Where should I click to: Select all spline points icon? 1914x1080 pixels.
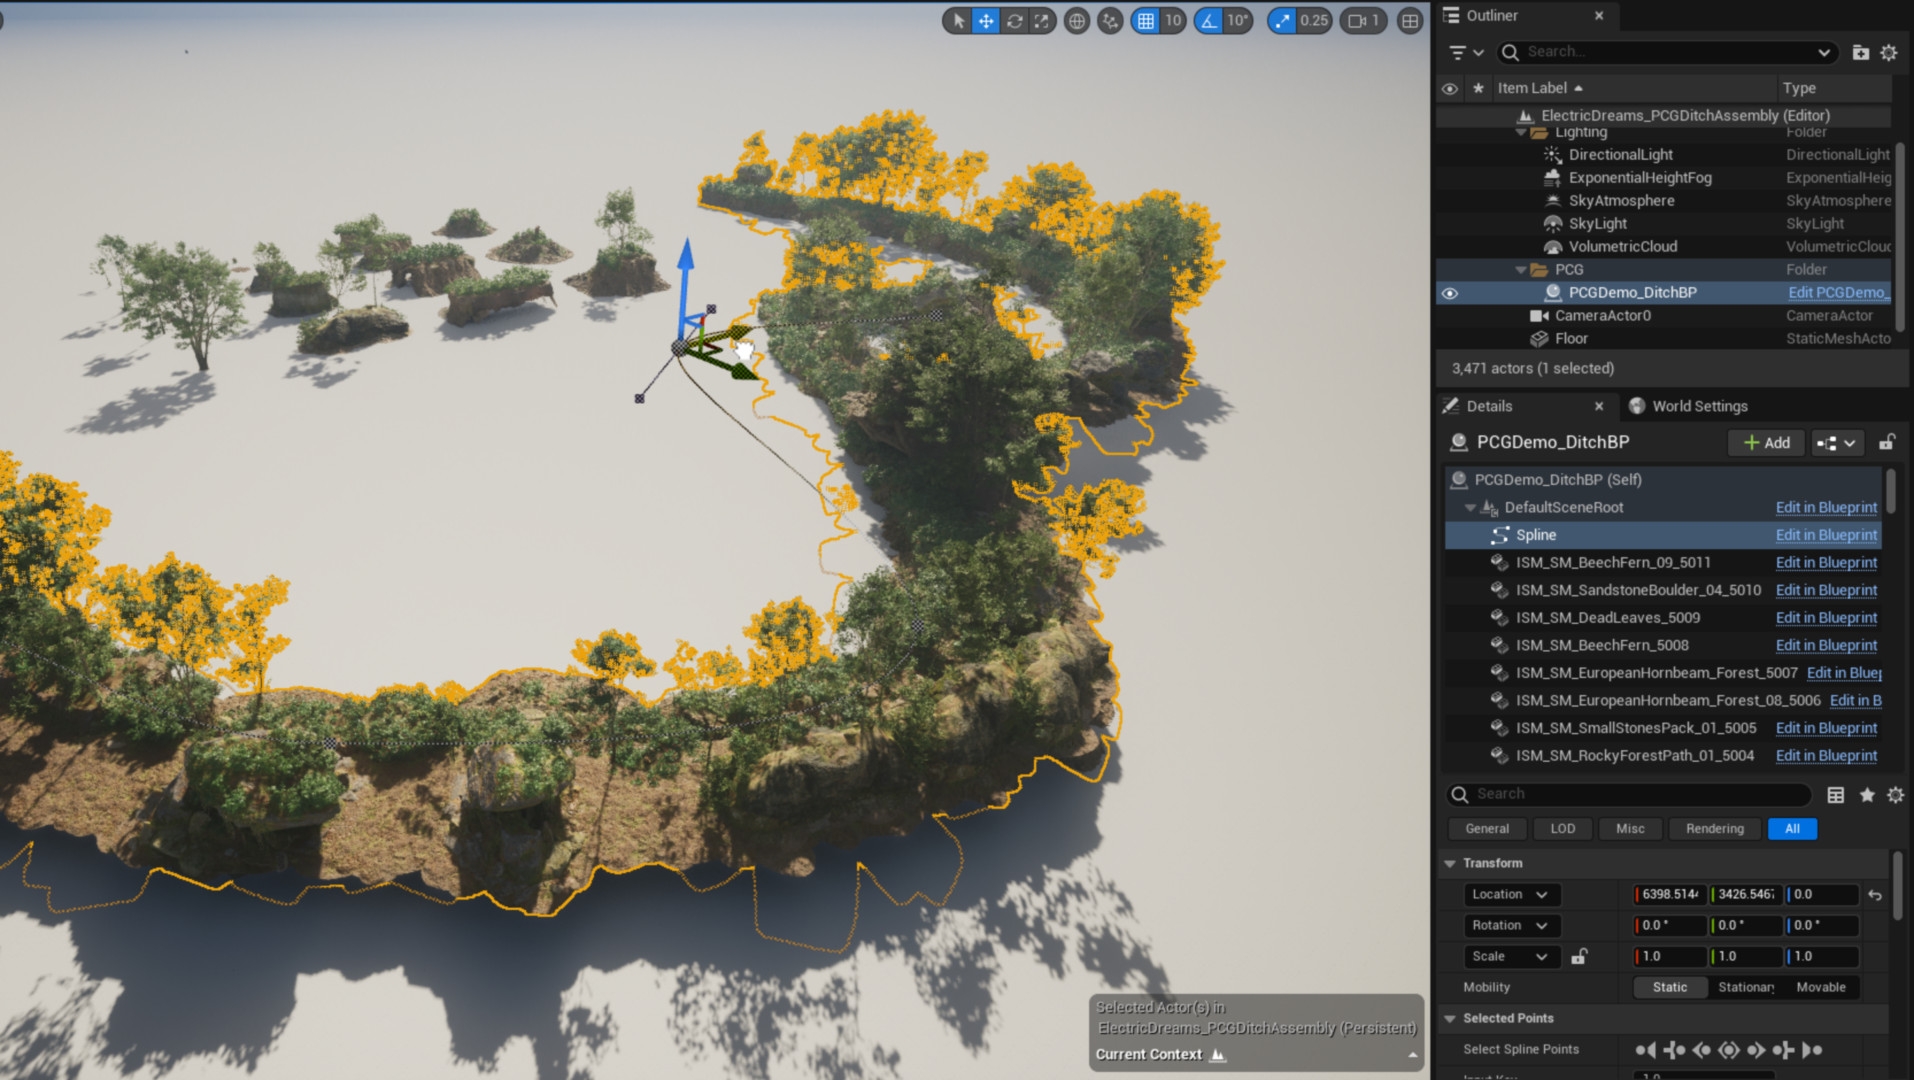click(1728, 1050)
